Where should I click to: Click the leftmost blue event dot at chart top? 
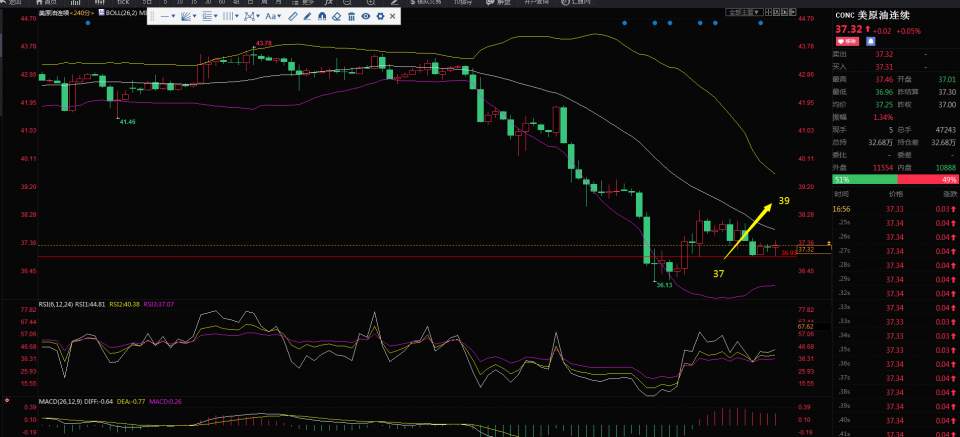pyautogui.click(x=88, y=23)
